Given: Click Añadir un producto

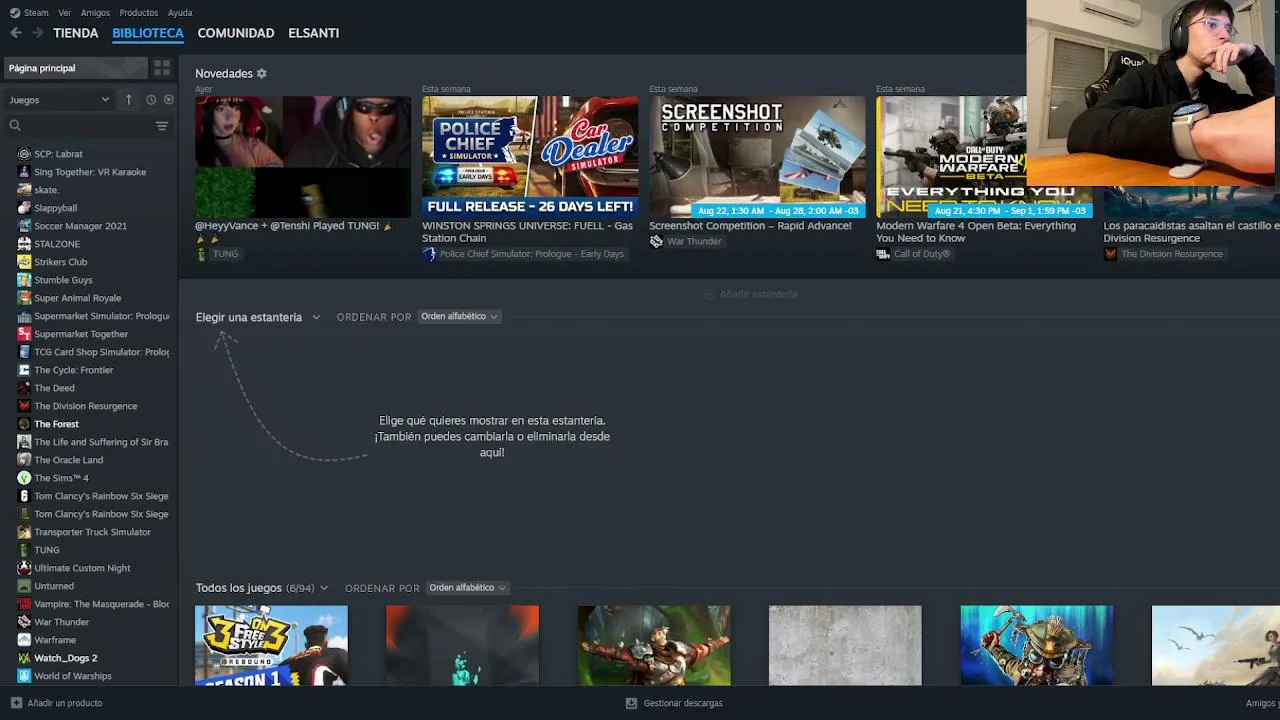Looking at the screenshot, I should point(65,703).
